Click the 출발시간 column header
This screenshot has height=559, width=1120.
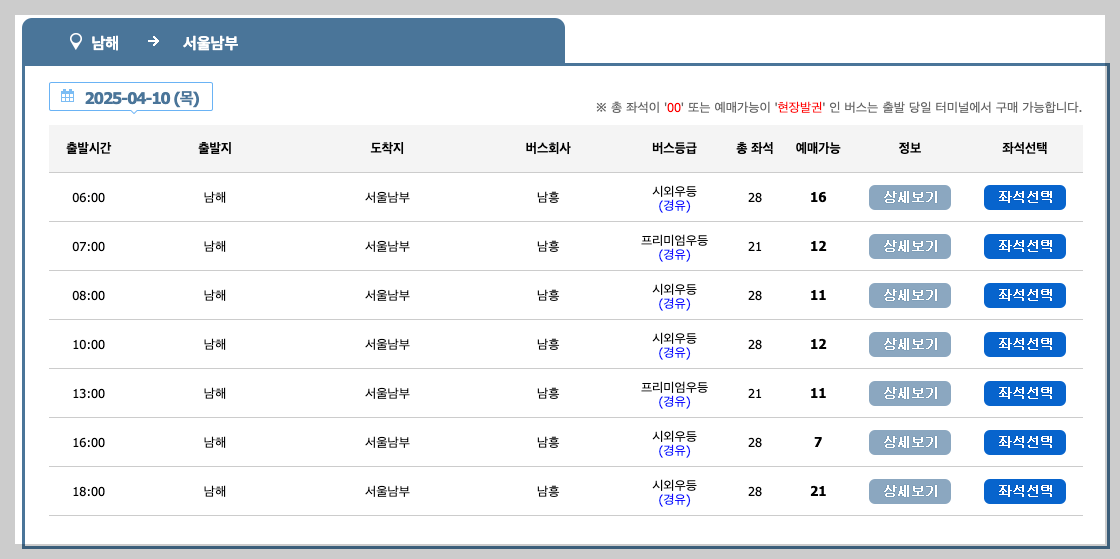[89, 148]
